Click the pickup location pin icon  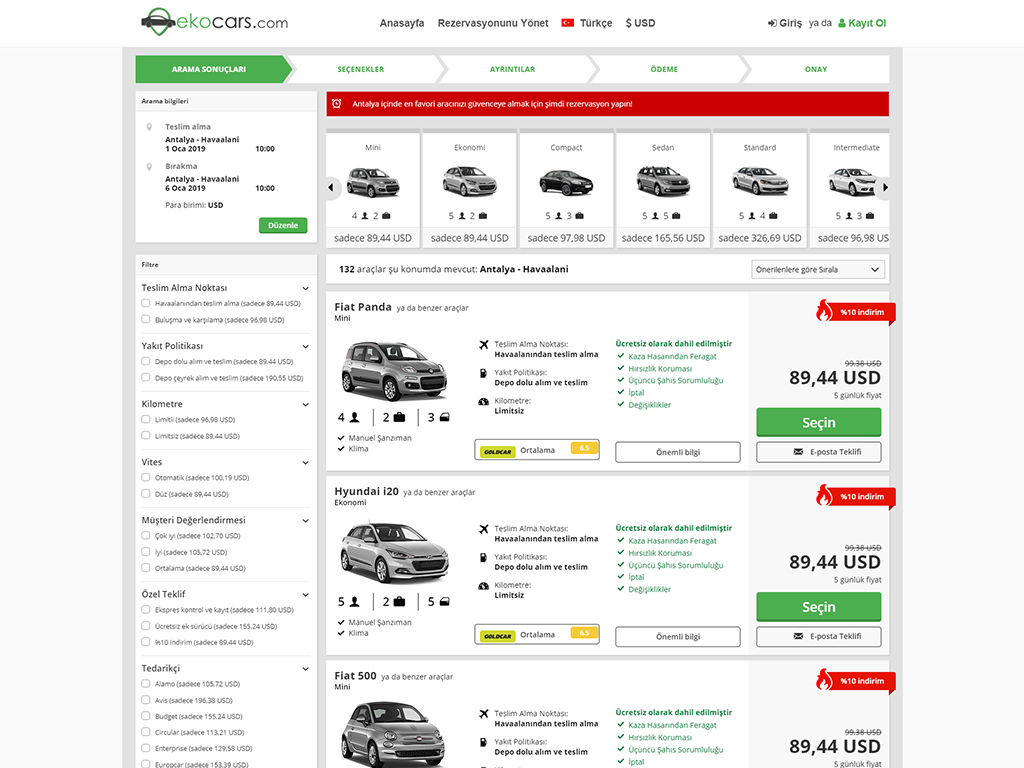click(x=149, y=127)
